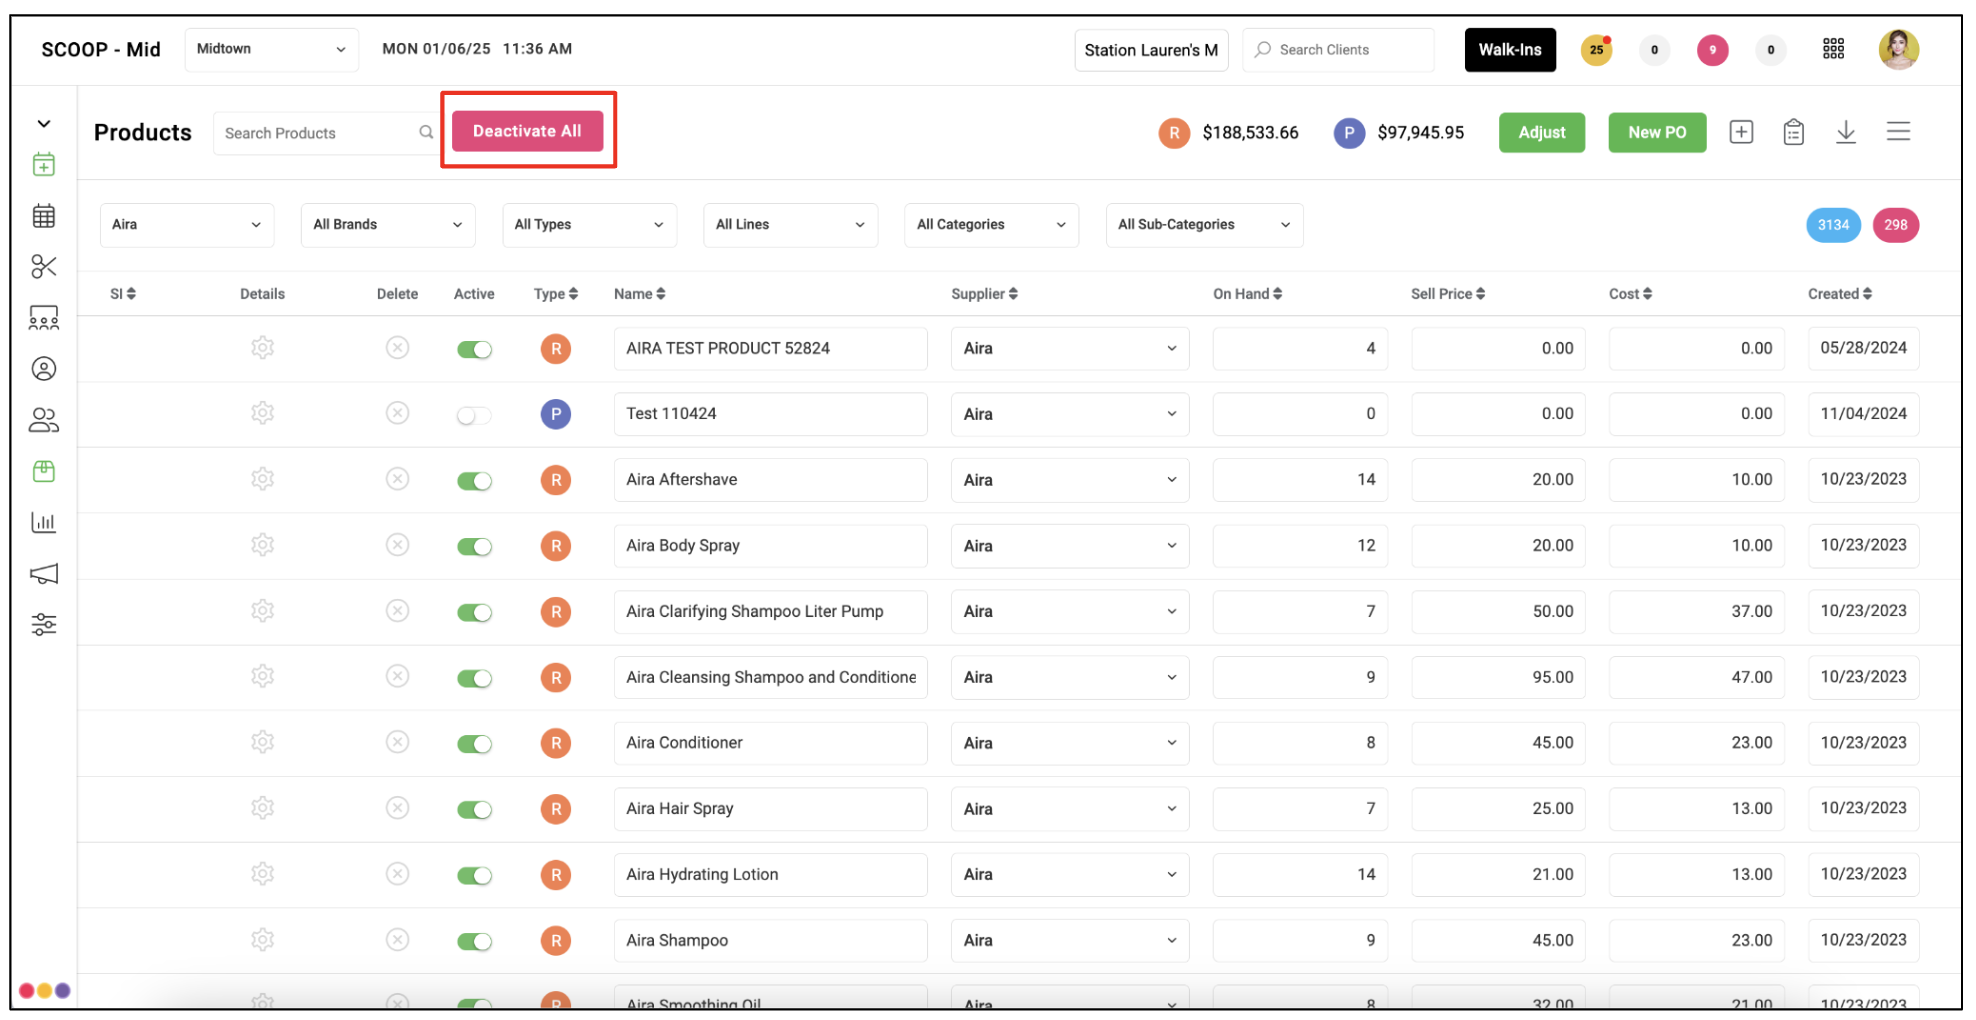Toggle active switch for Test 110424

coord(474,415)
